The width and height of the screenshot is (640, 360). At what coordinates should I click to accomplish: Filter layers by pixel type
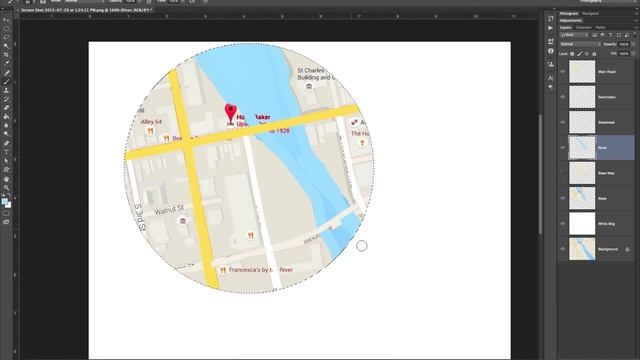595,35
